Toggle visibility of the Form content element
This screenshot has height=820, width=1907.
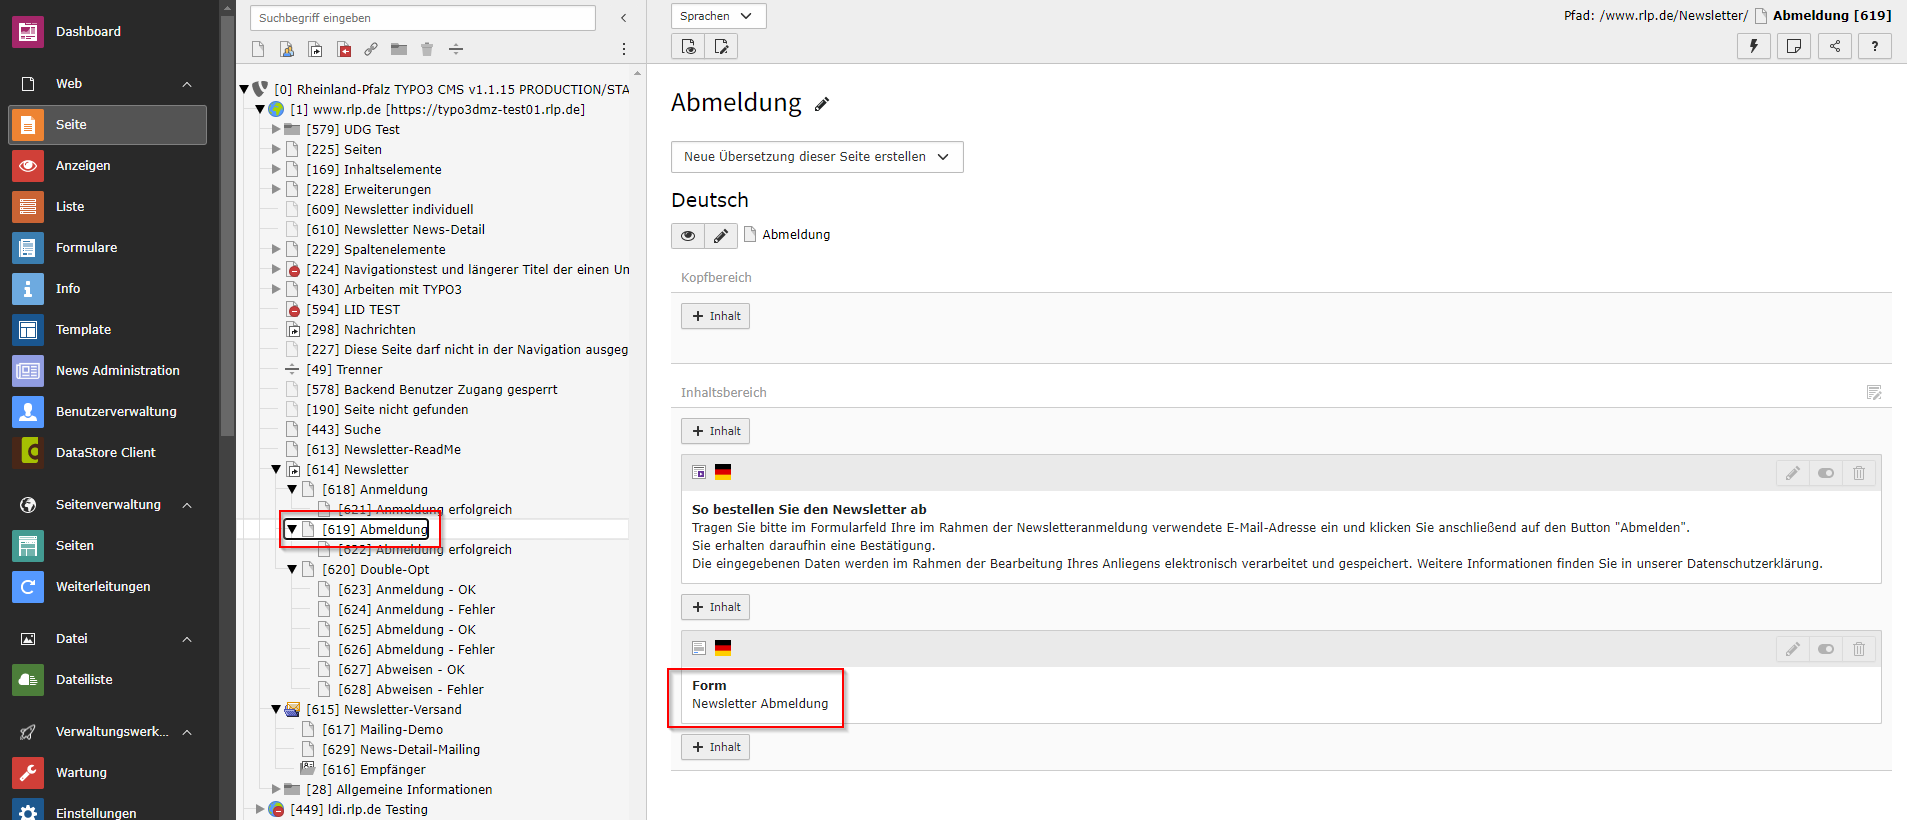[x=1825, y=649]
